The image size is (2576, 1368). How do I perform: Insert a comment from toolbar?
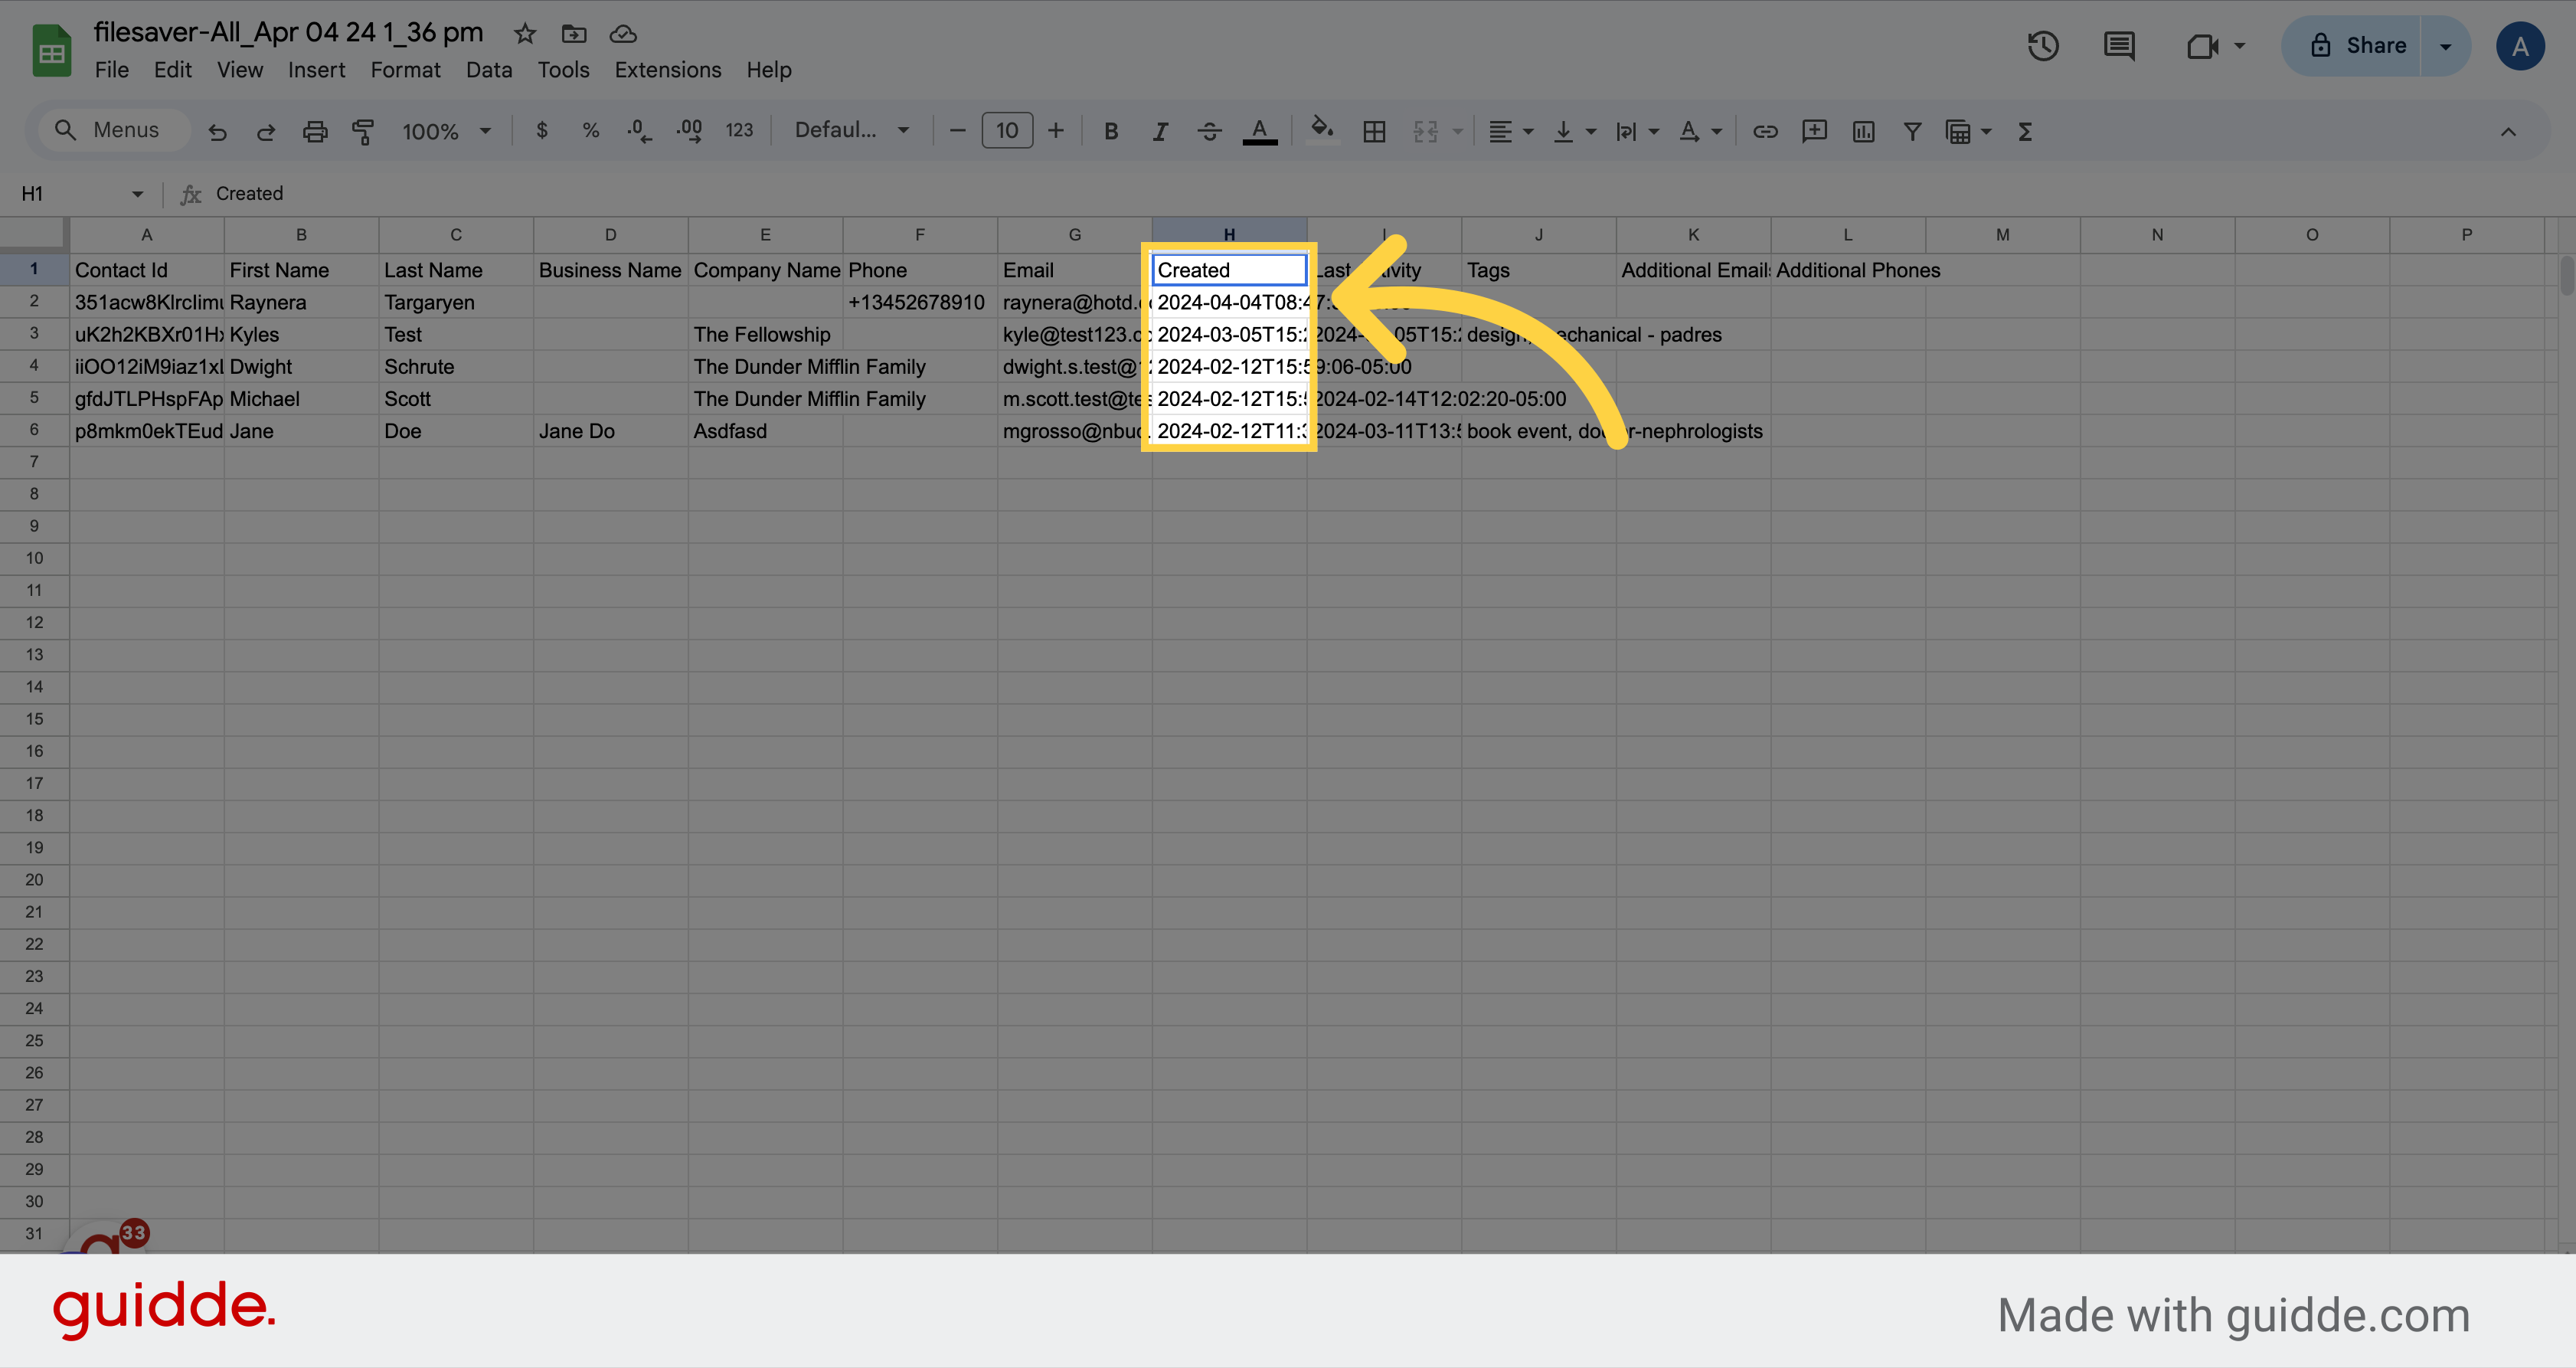point(1814,131)
